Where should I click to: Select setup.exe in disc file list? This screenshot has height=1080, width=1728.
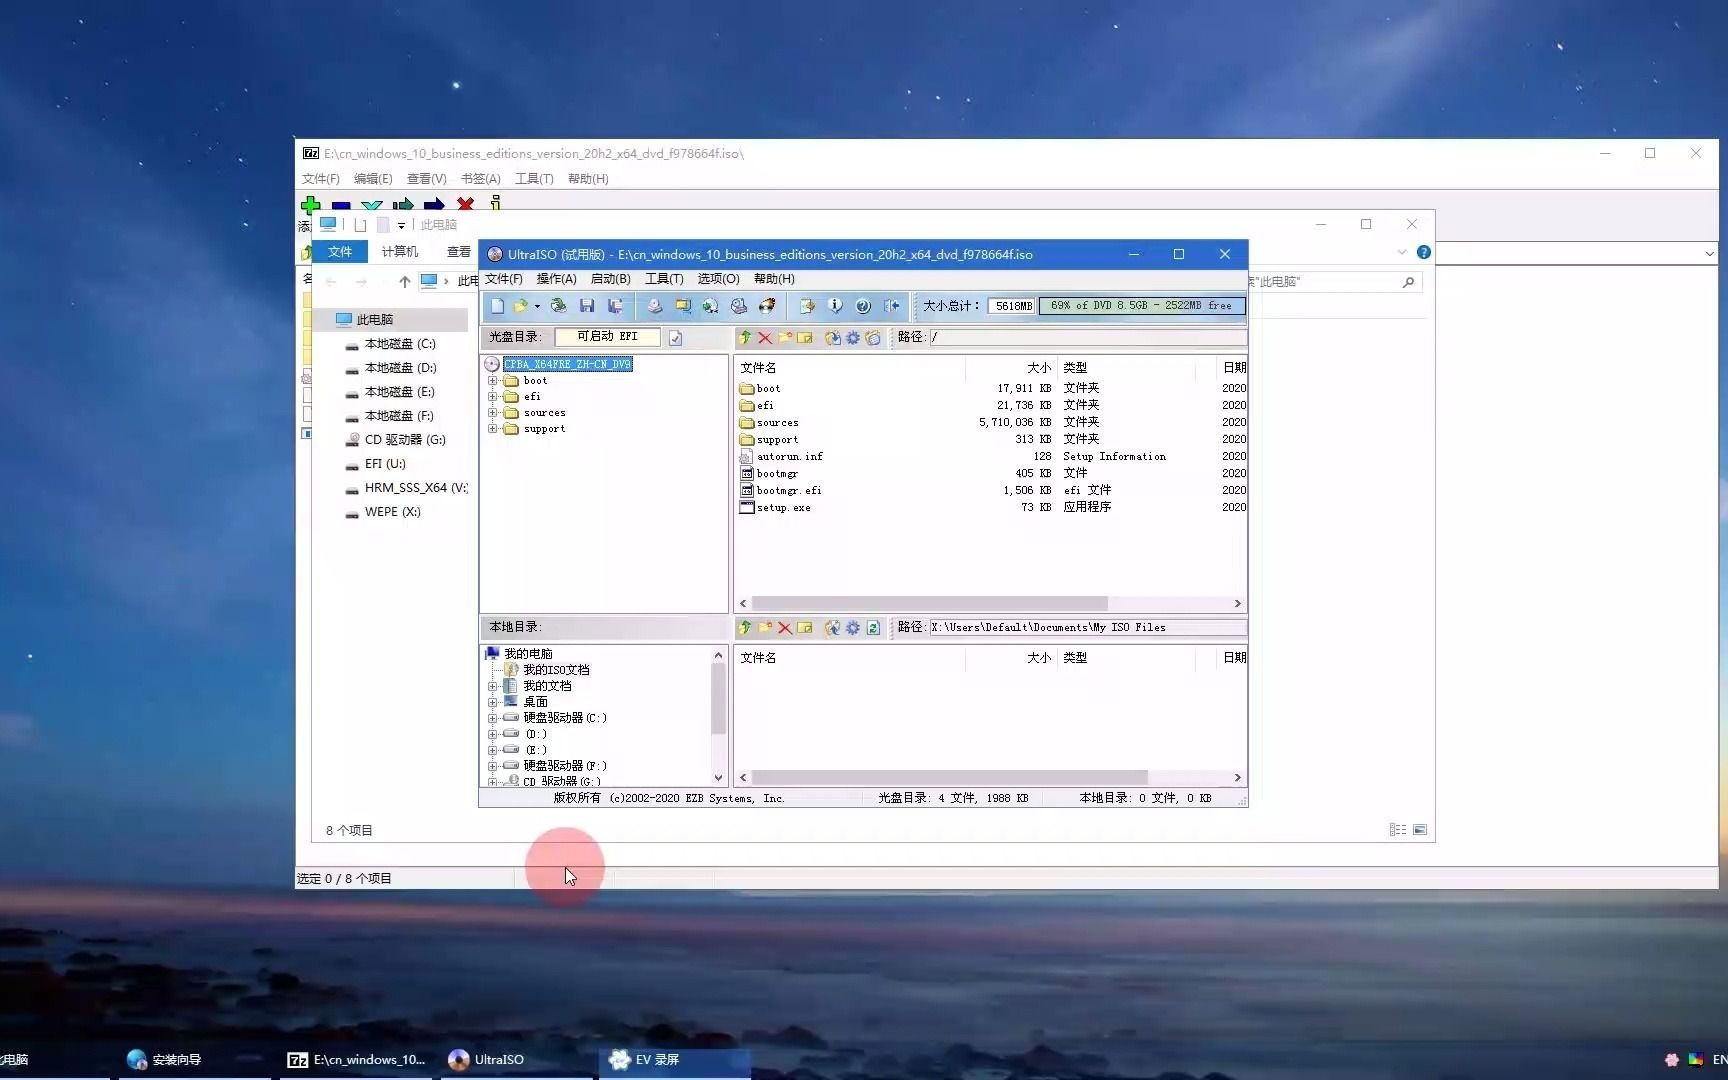click(783, 508)
